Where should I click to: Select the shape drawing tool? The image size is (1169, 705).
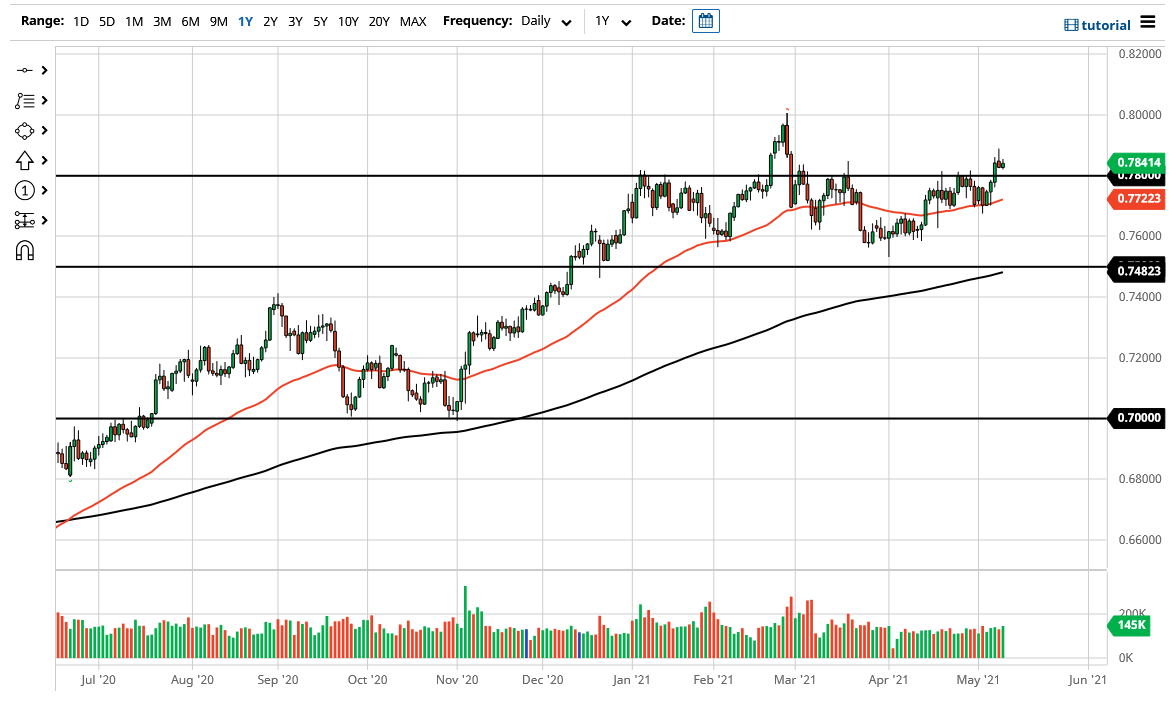tap(26, 130)
